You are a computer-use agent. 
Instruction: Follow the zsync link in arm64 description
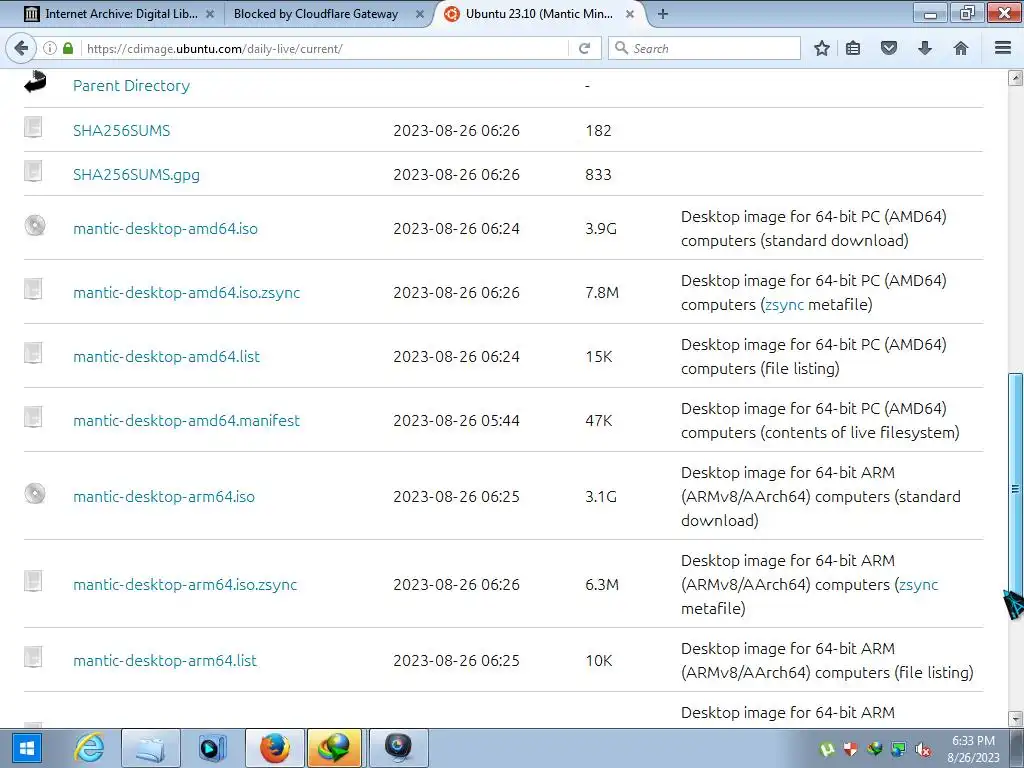(x=918, y=584)
